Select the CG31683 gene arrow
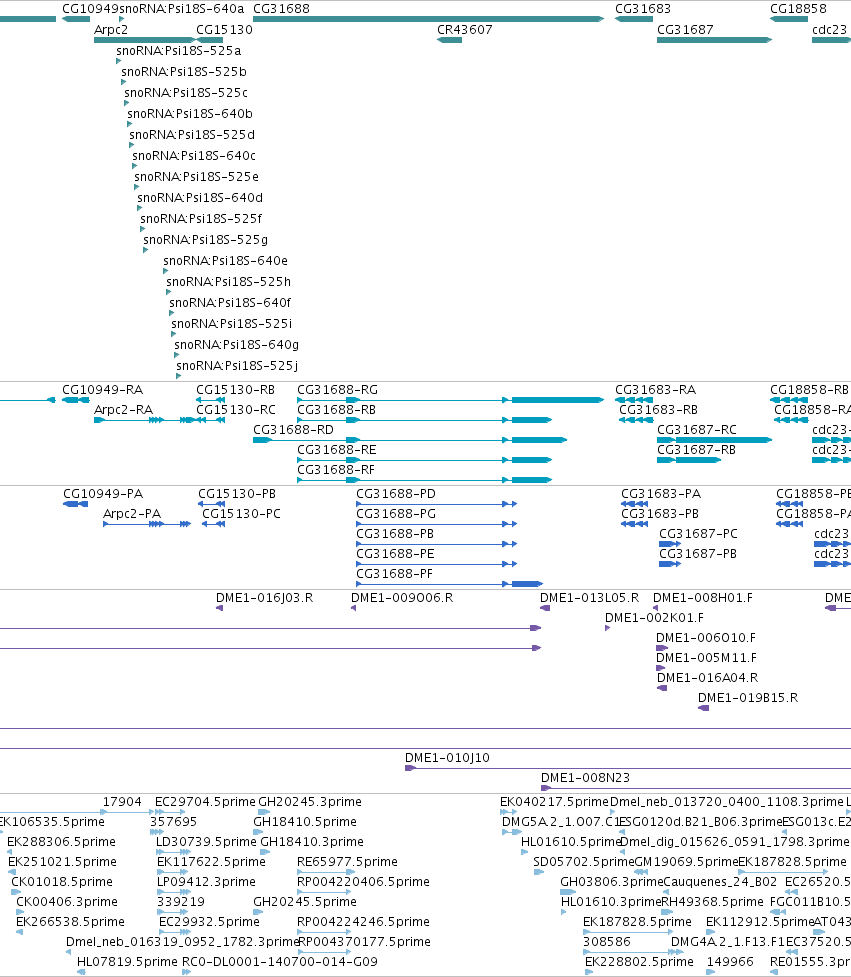This screenshot has height=977, width=851. pyautogui.click(x=634, y=19)
